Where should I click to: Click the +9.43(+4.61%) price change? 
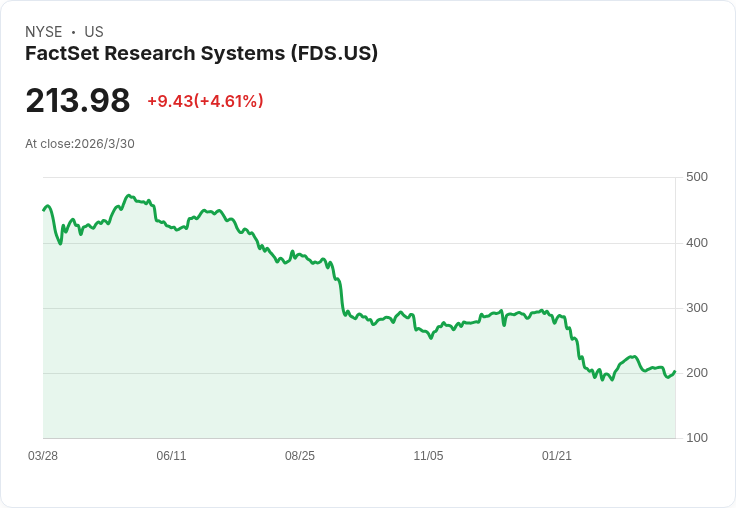[x=205, y=101]
